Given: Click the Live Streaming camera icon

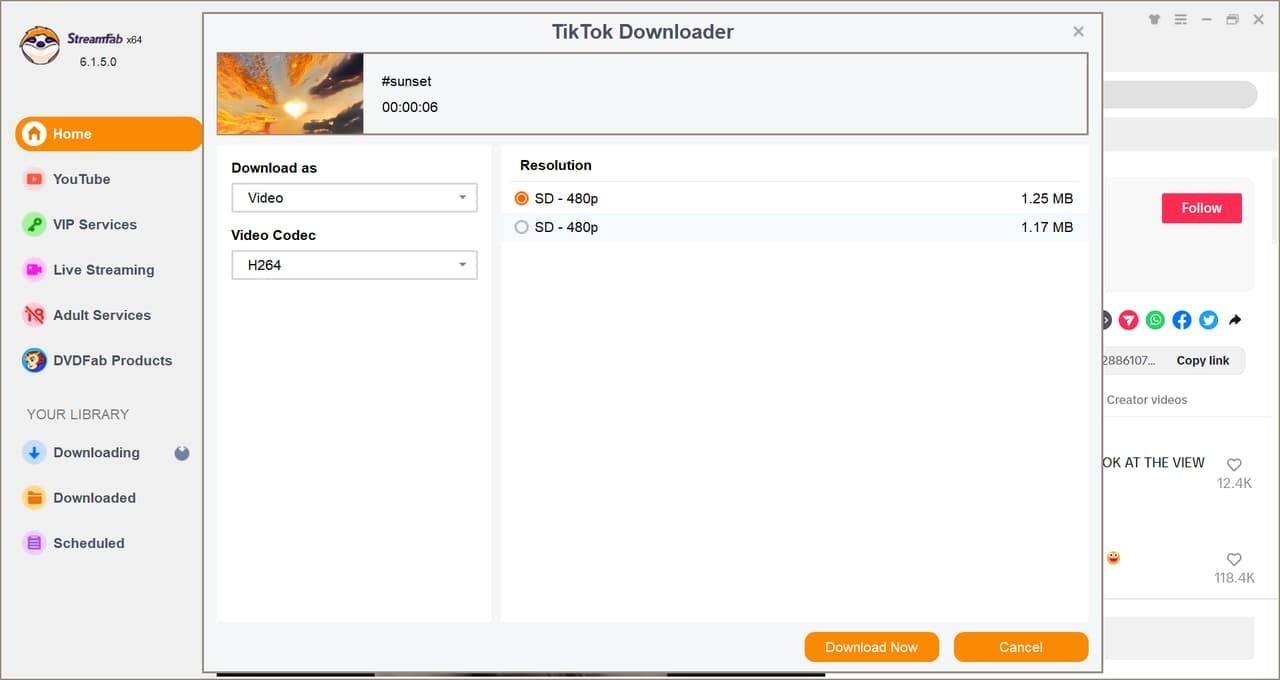Looking at the screenshot, I should 34,270.
